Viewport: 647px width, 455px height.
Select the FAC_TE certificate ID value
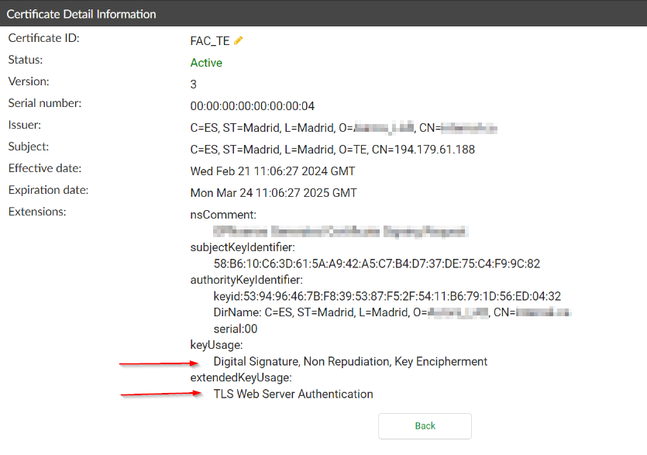tap(209, 41)
